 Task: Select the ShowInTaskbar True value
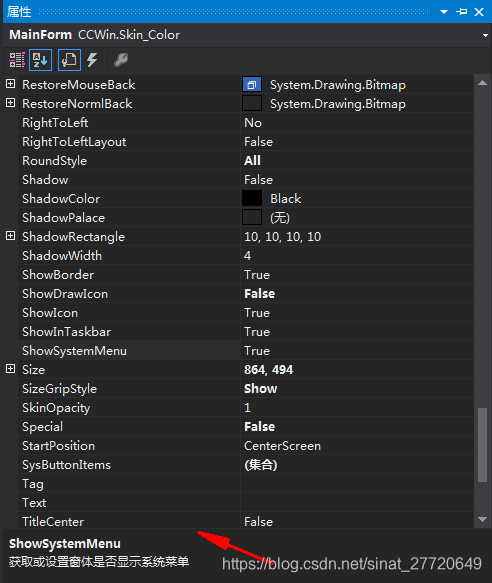coord(257,332)
